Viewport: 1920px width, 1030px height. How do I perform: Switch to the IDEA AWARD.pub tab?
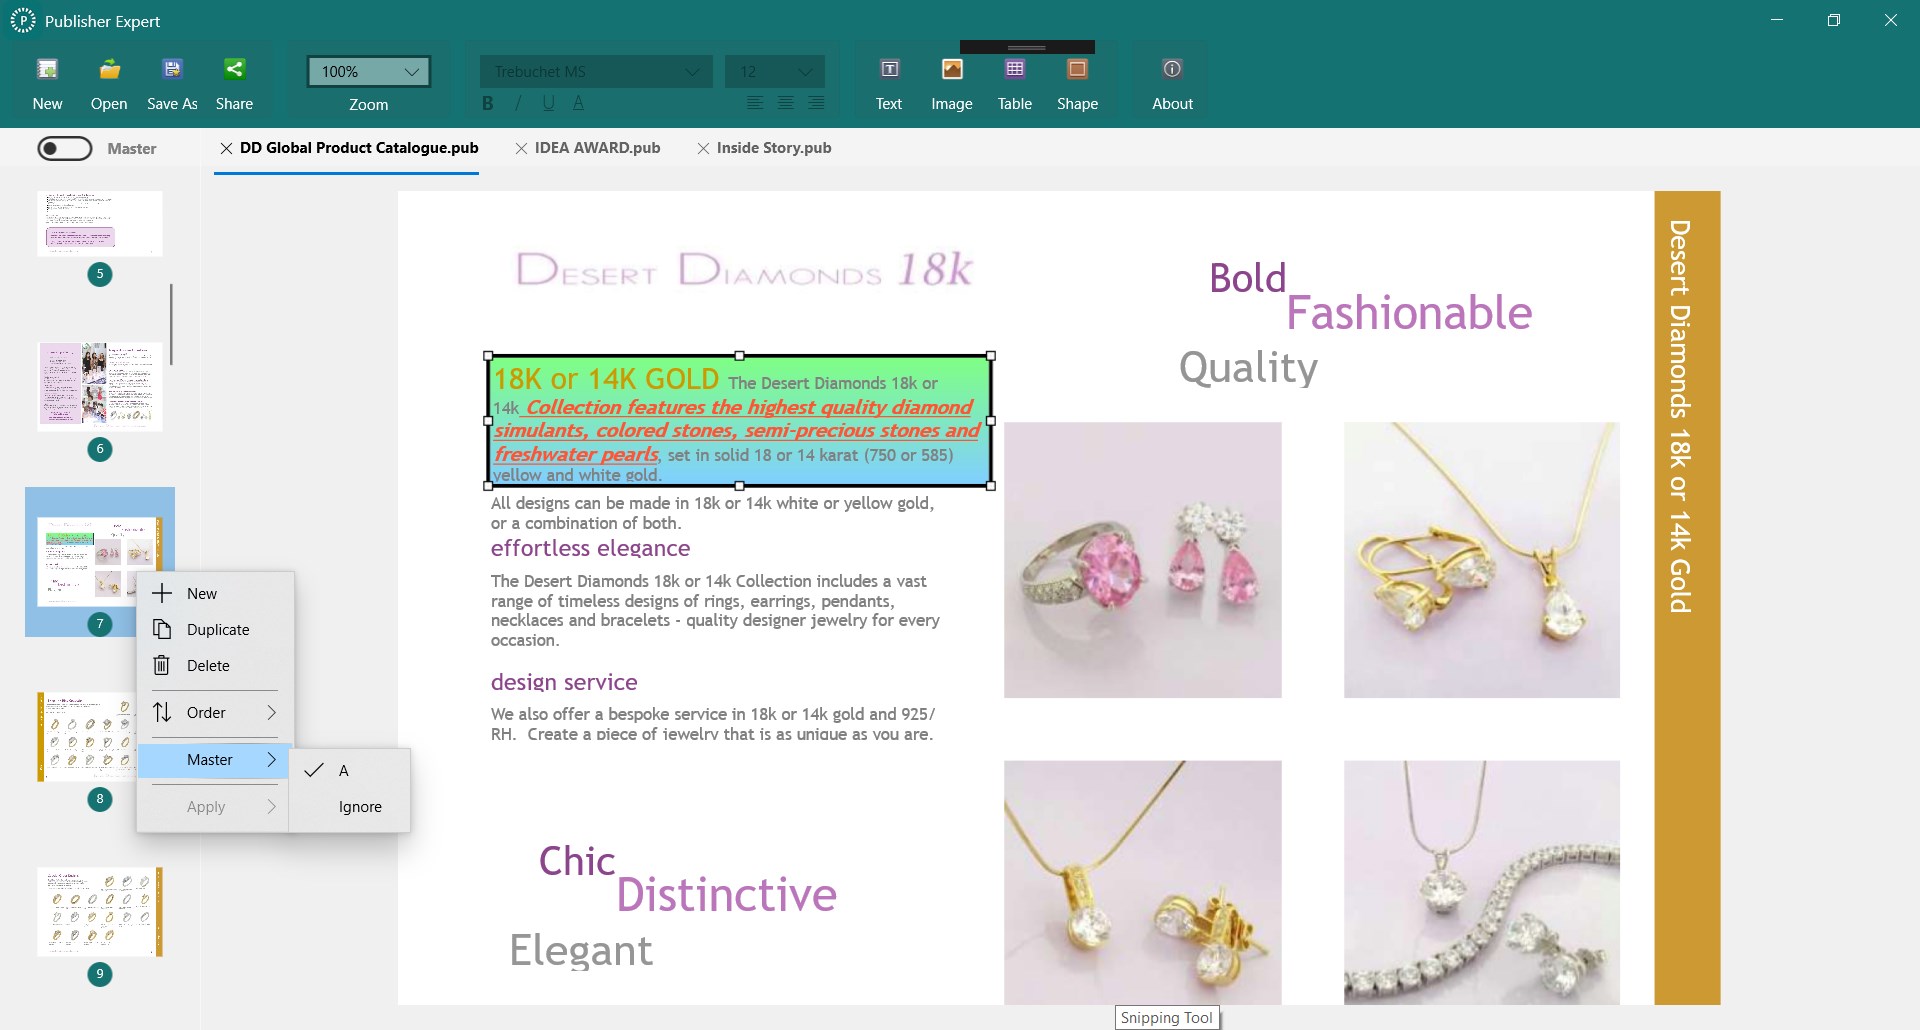(597, 148)
